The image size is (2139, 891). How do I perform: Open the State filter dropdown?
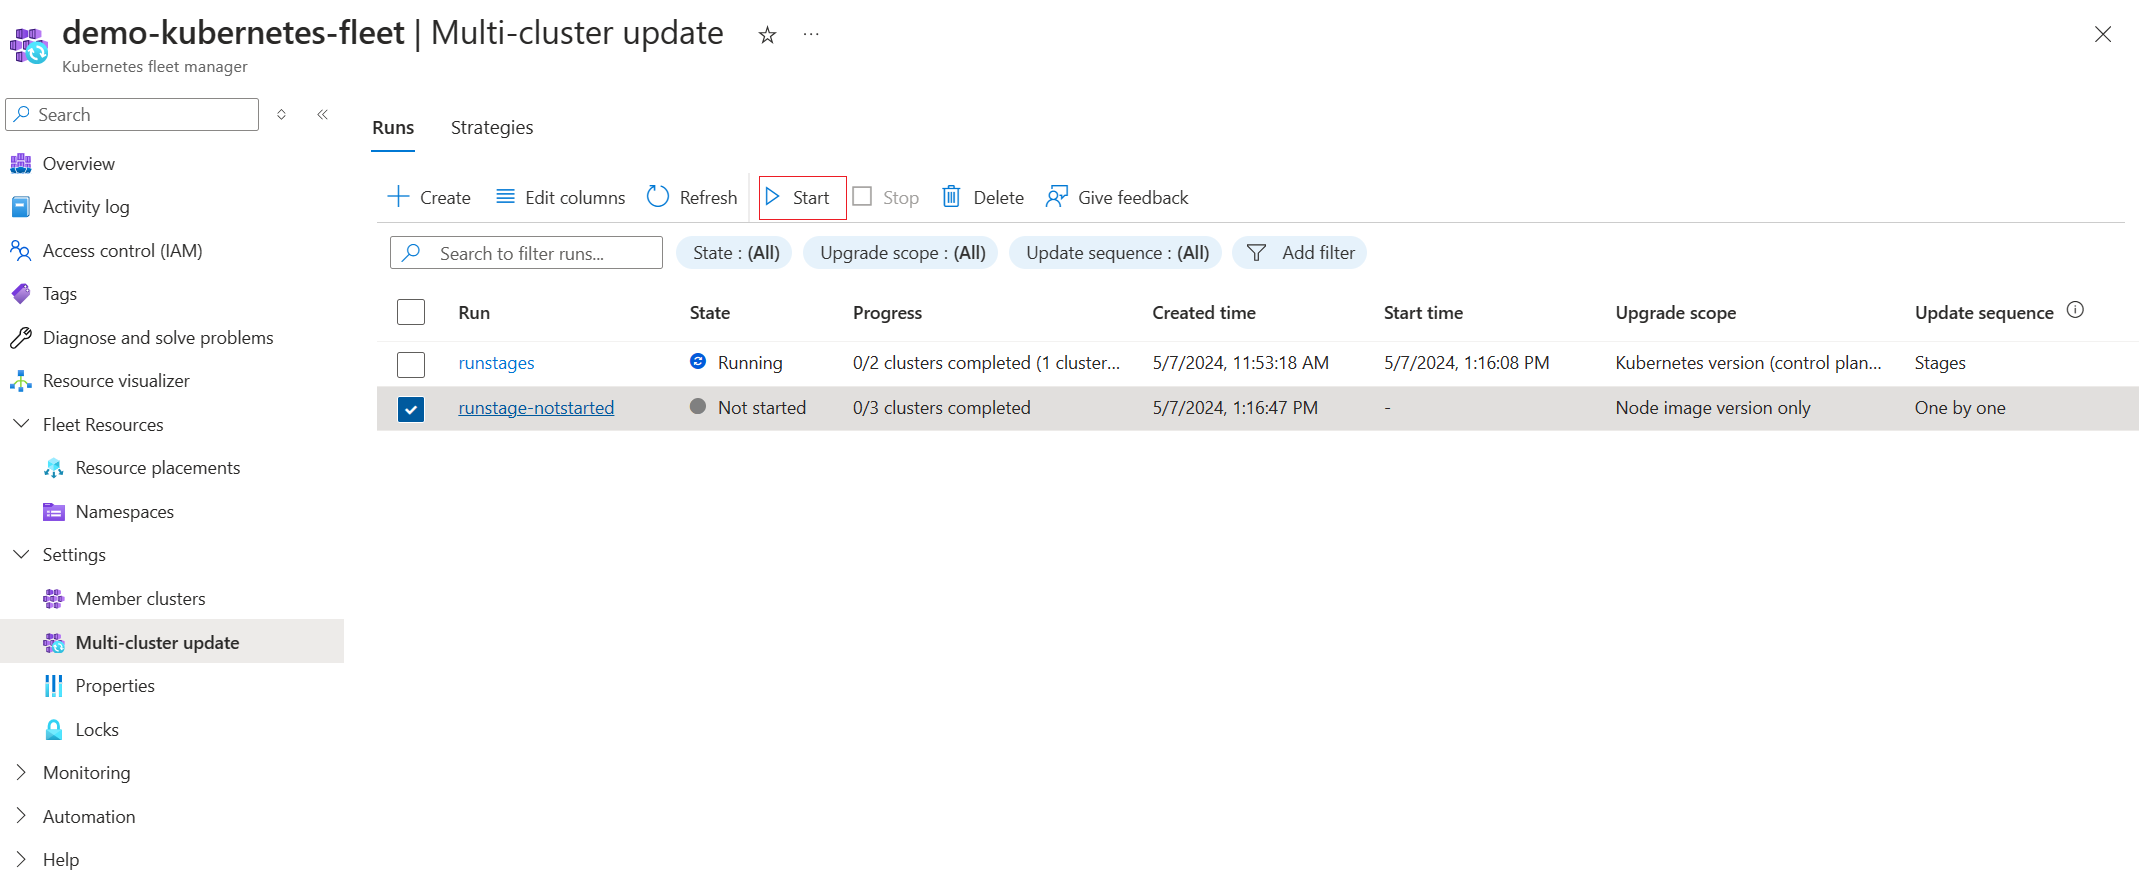tap(735, 253)
